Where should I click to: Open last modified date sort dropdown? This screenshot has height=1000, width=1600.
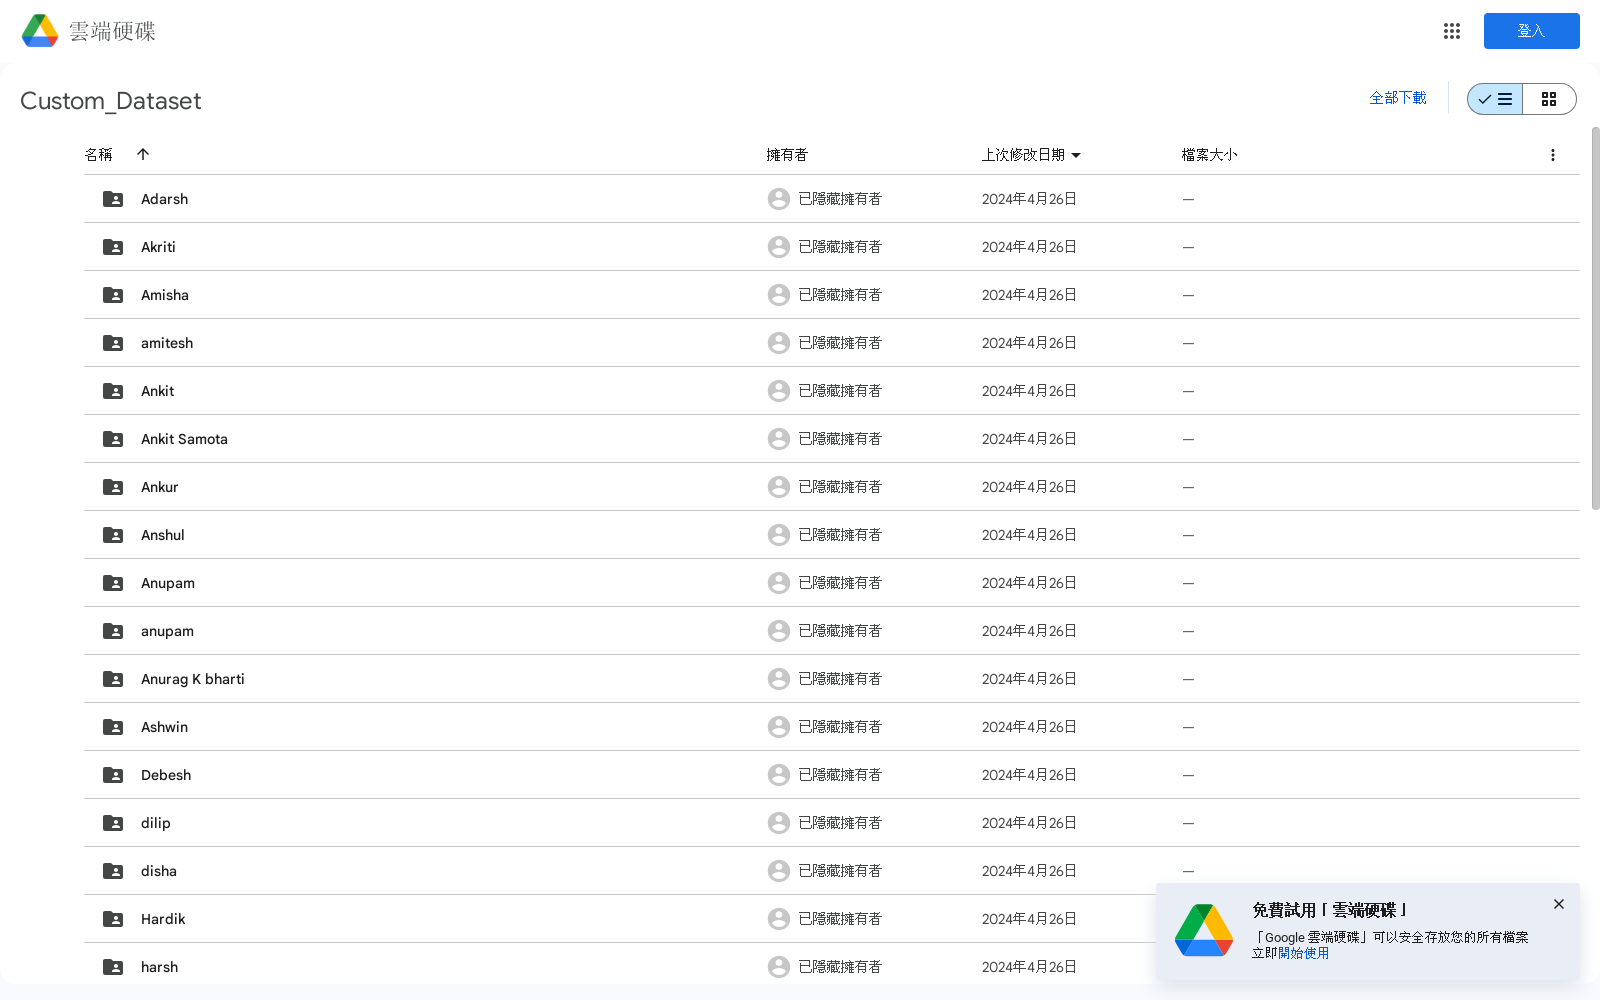coord(1076,155)
